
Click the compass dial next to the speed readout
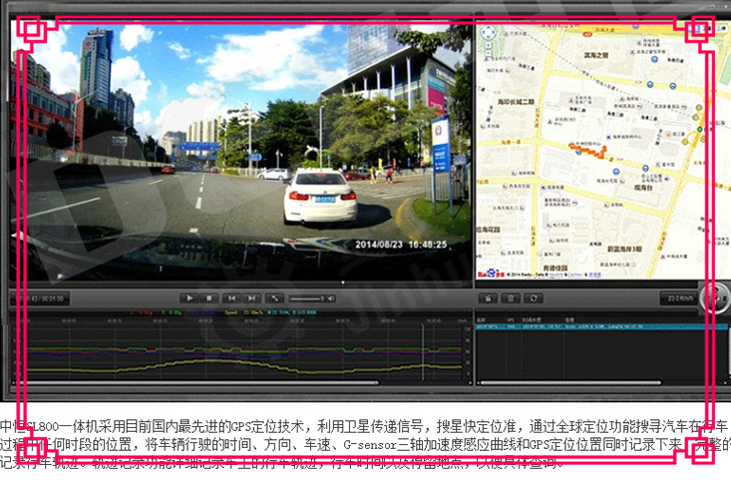(x=716, y=297)
